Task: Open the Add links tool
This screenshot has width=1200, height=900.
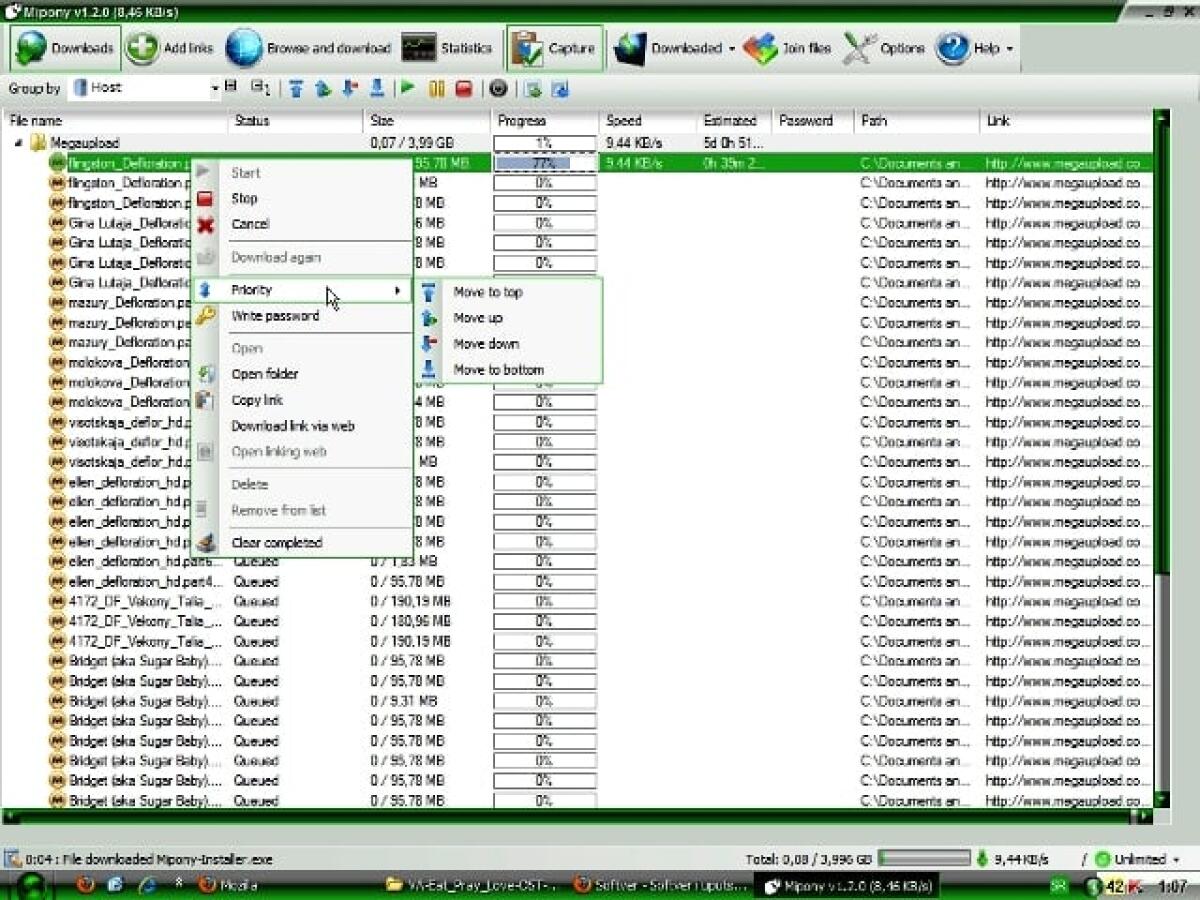Action: pyautogui.click(x=170, y=47)
